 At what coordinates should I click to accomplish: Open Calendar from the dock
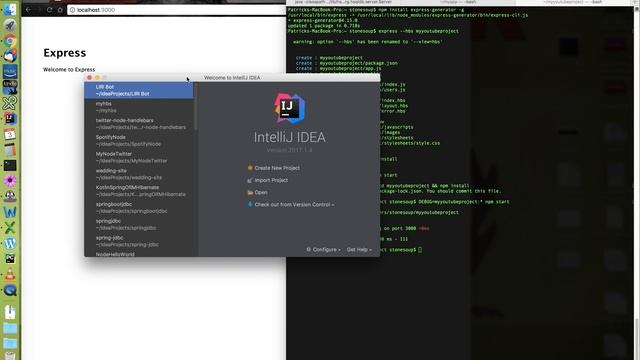pyautogui.click(x=10, y=134)
